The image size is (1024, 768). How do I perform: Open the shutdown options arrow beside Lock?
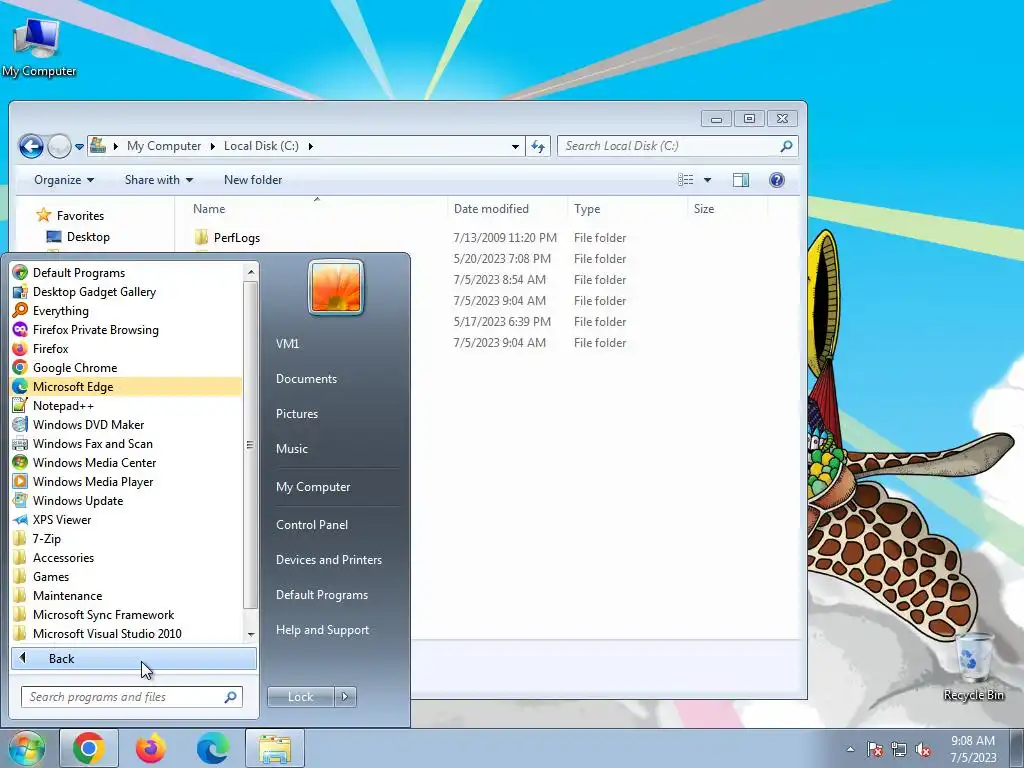pyautogui.click(x=345, y=697)
